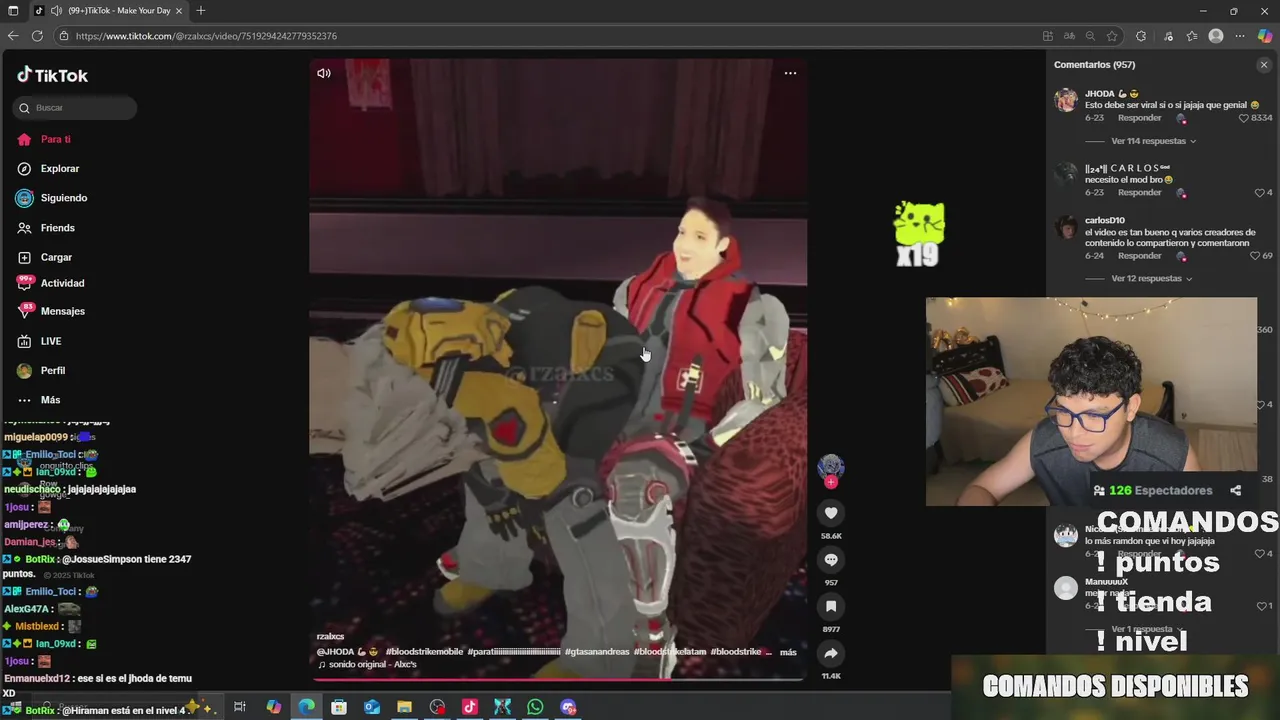
Task: Click the zoom magnifier icon in address bar
Action: (1091, 36)
